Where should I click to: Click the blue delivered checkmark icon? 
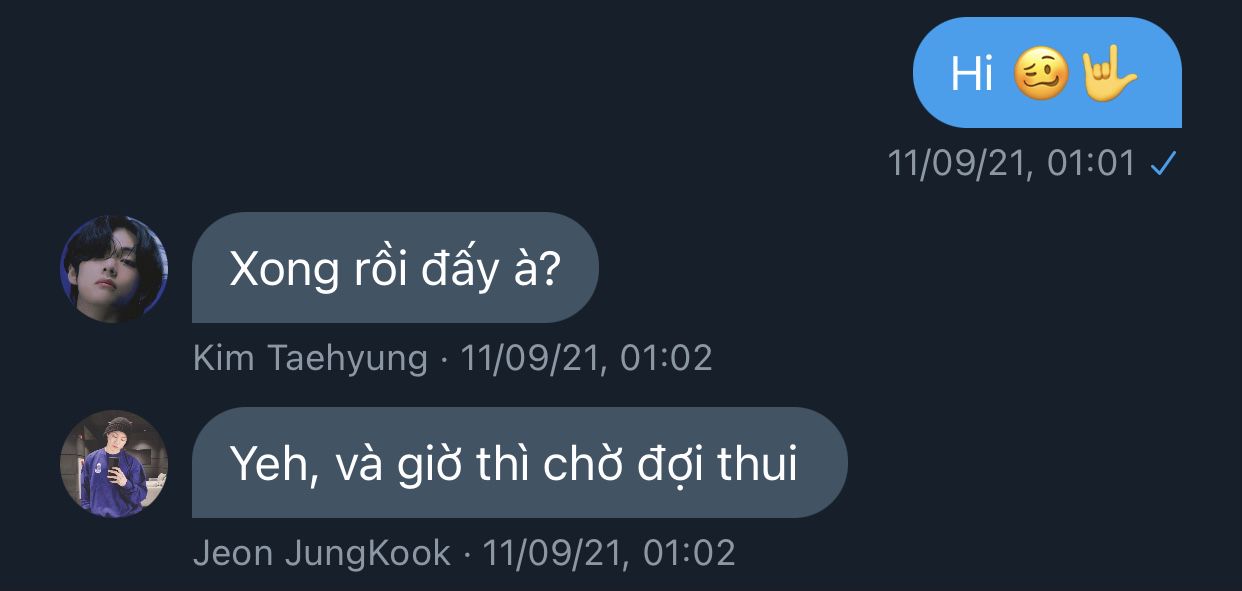point(1161,165)
